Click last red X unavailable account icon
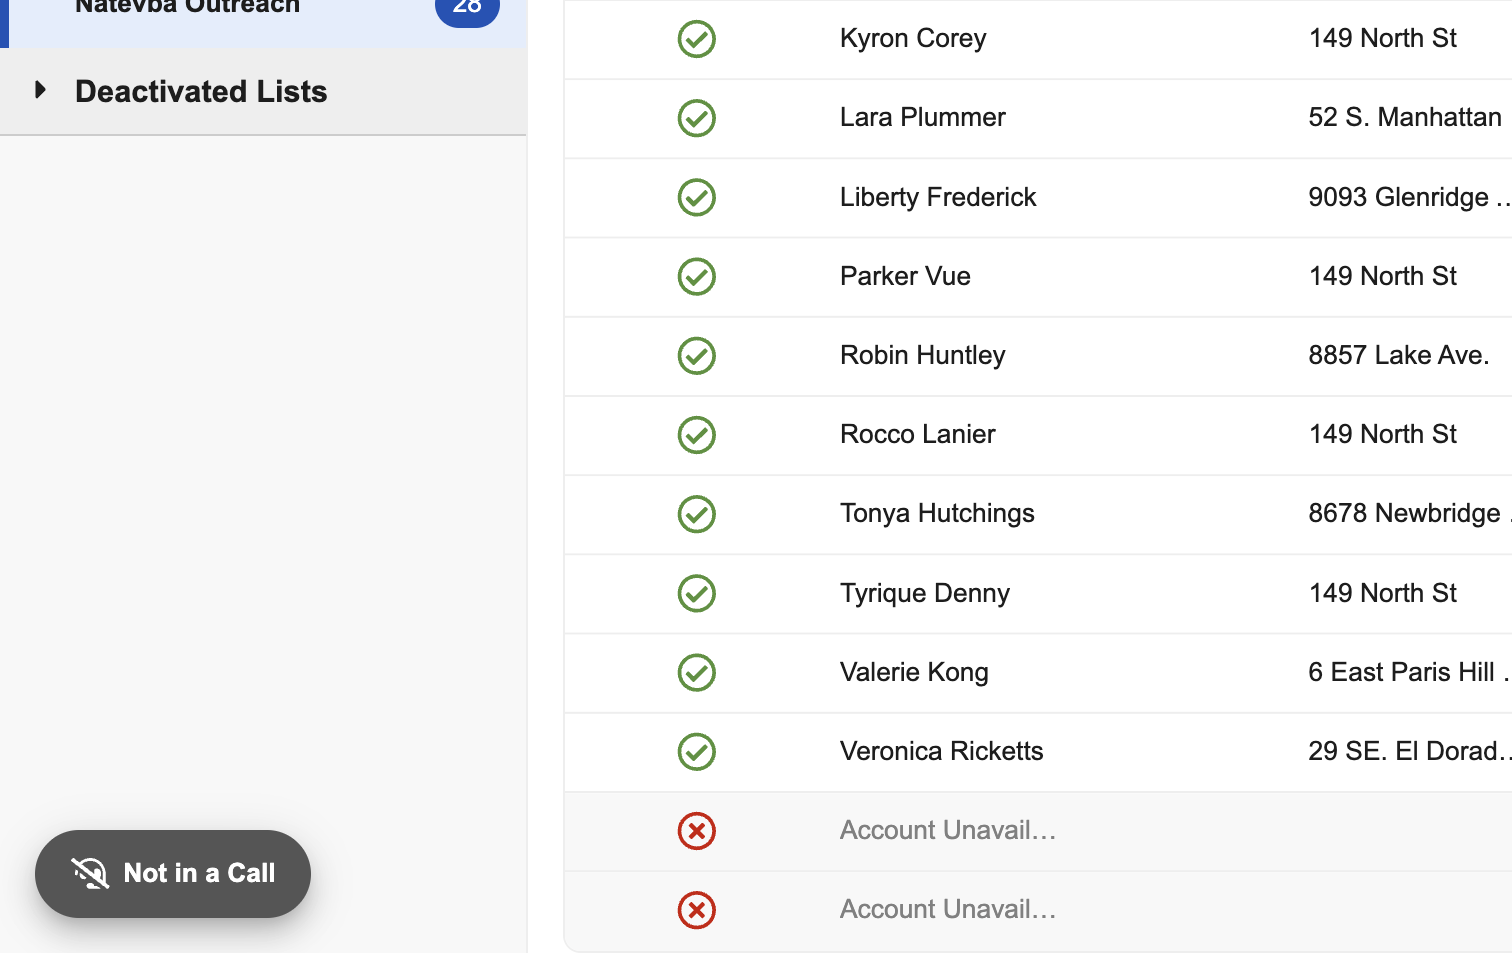Viewport: 1512px width, 953px height. (x=696, y=910)
